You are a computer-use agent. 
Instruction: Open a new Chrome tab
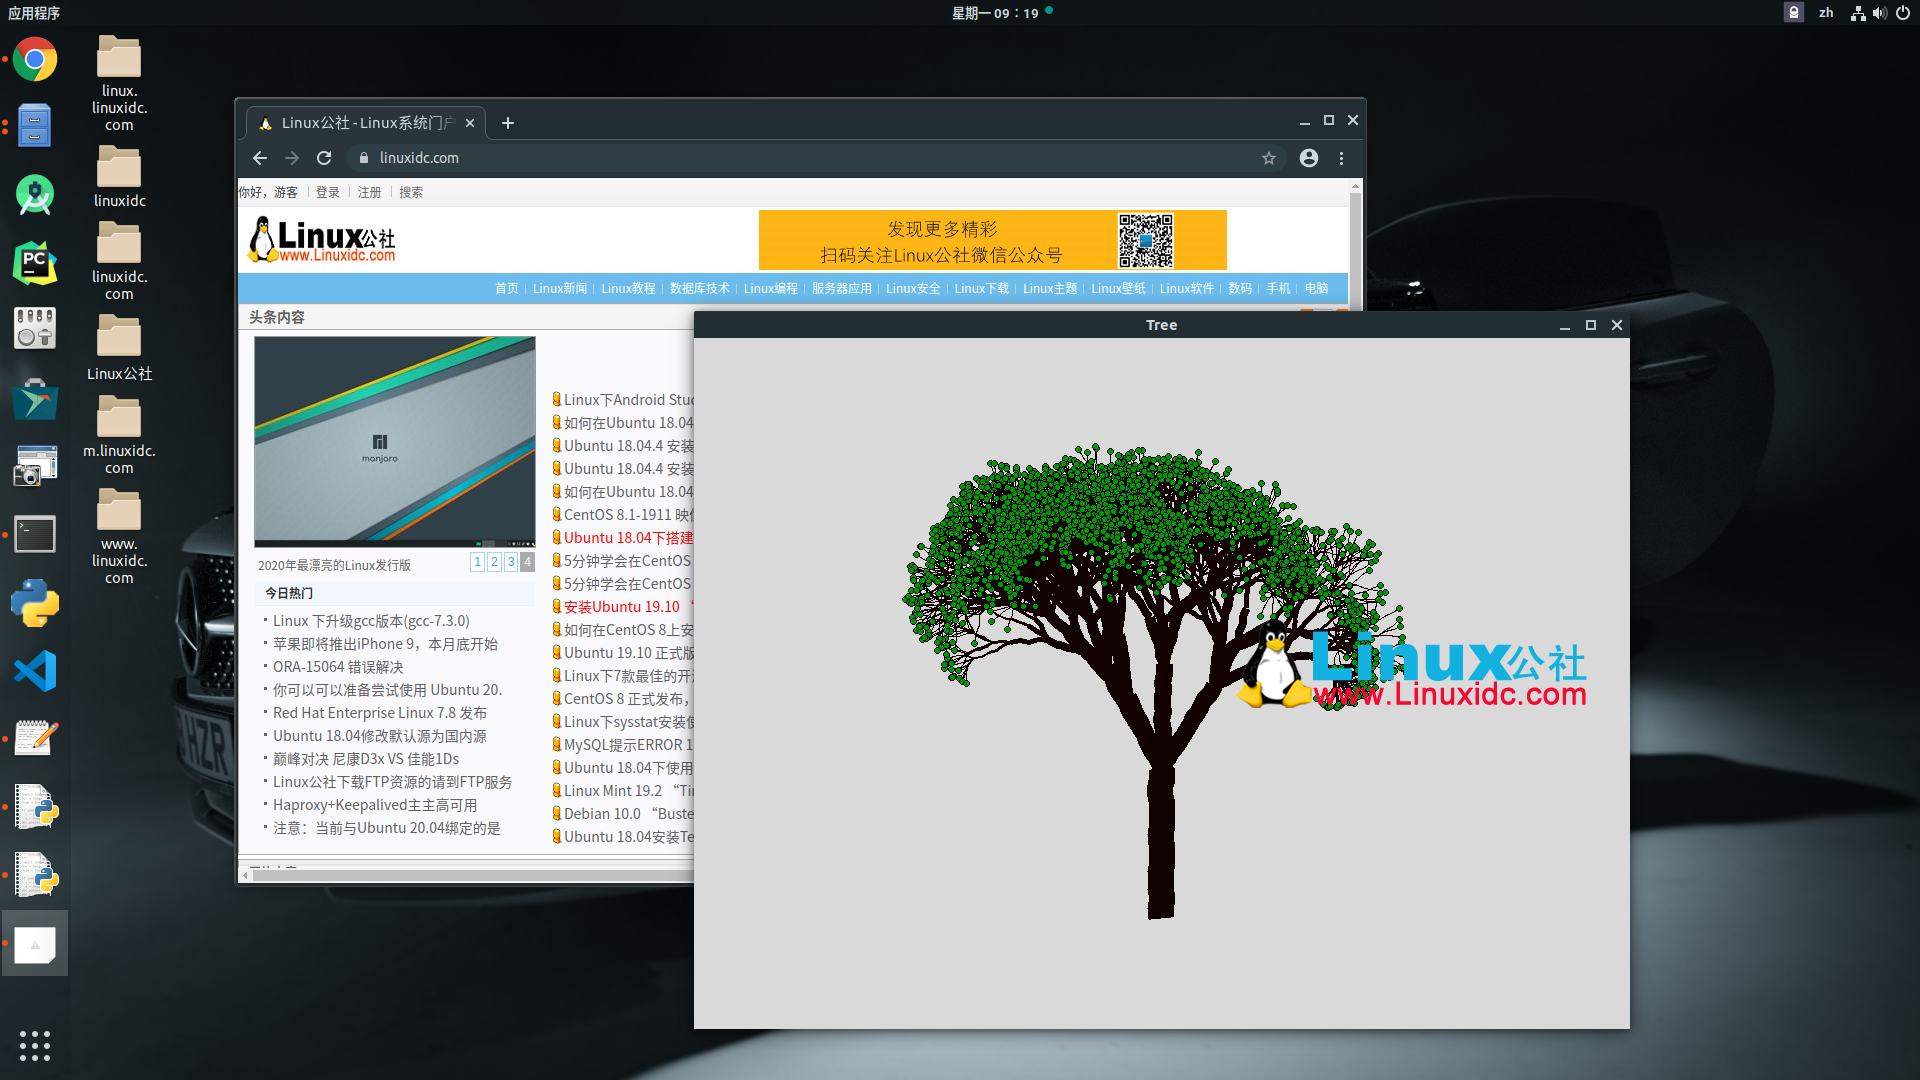(508, 123)
